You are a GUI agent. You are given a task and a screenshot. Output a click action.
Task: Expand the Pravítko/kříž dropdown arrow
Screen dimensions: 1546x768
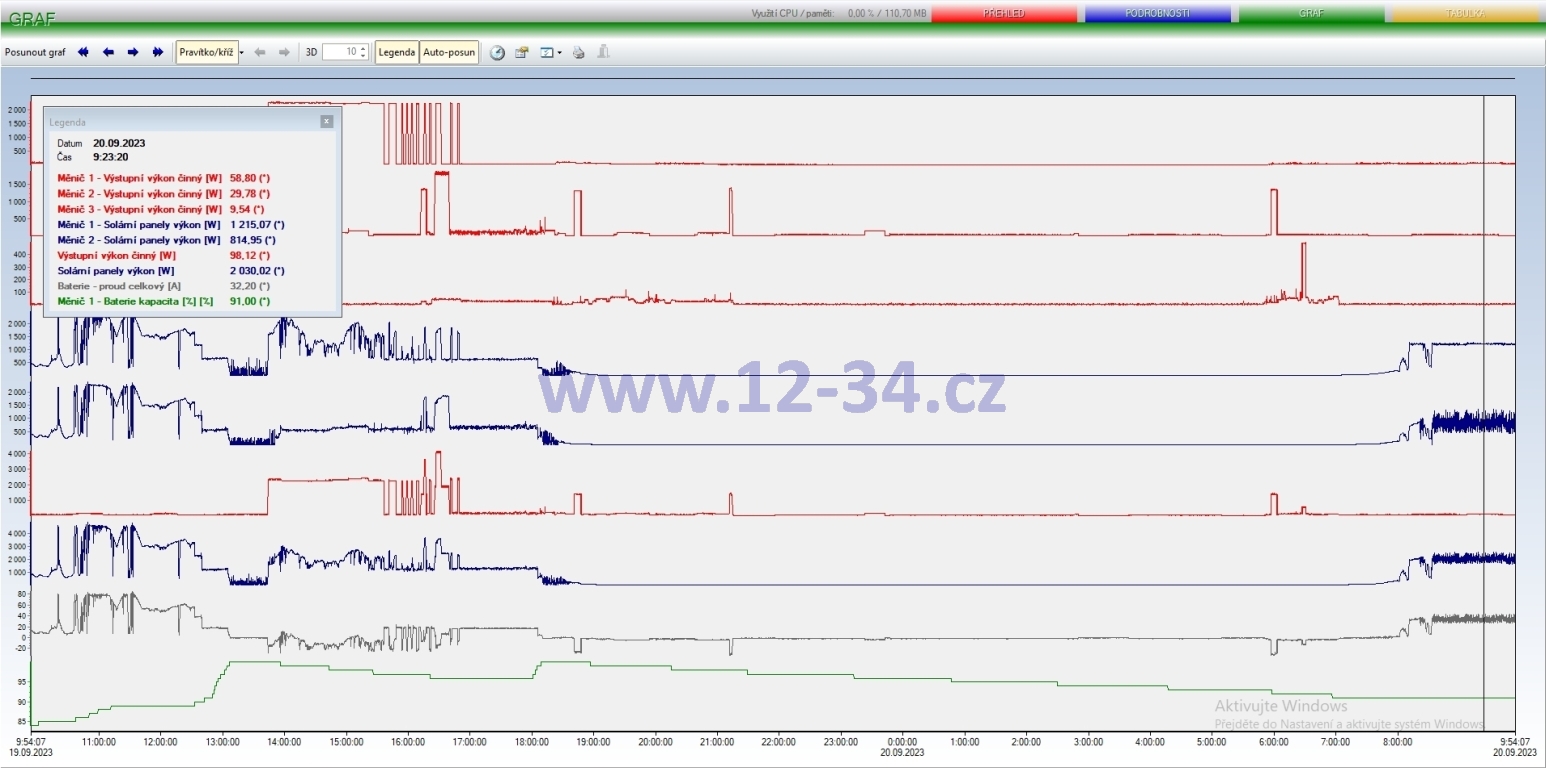pos(242,52)
